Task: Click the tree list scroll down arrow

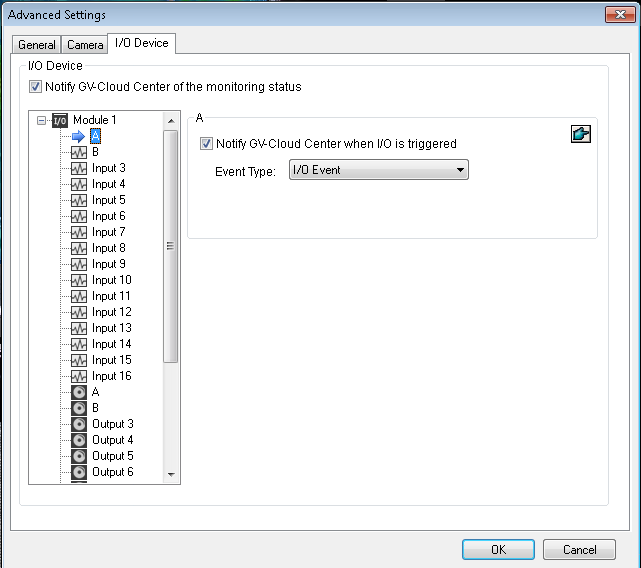Action: point(170,474)
